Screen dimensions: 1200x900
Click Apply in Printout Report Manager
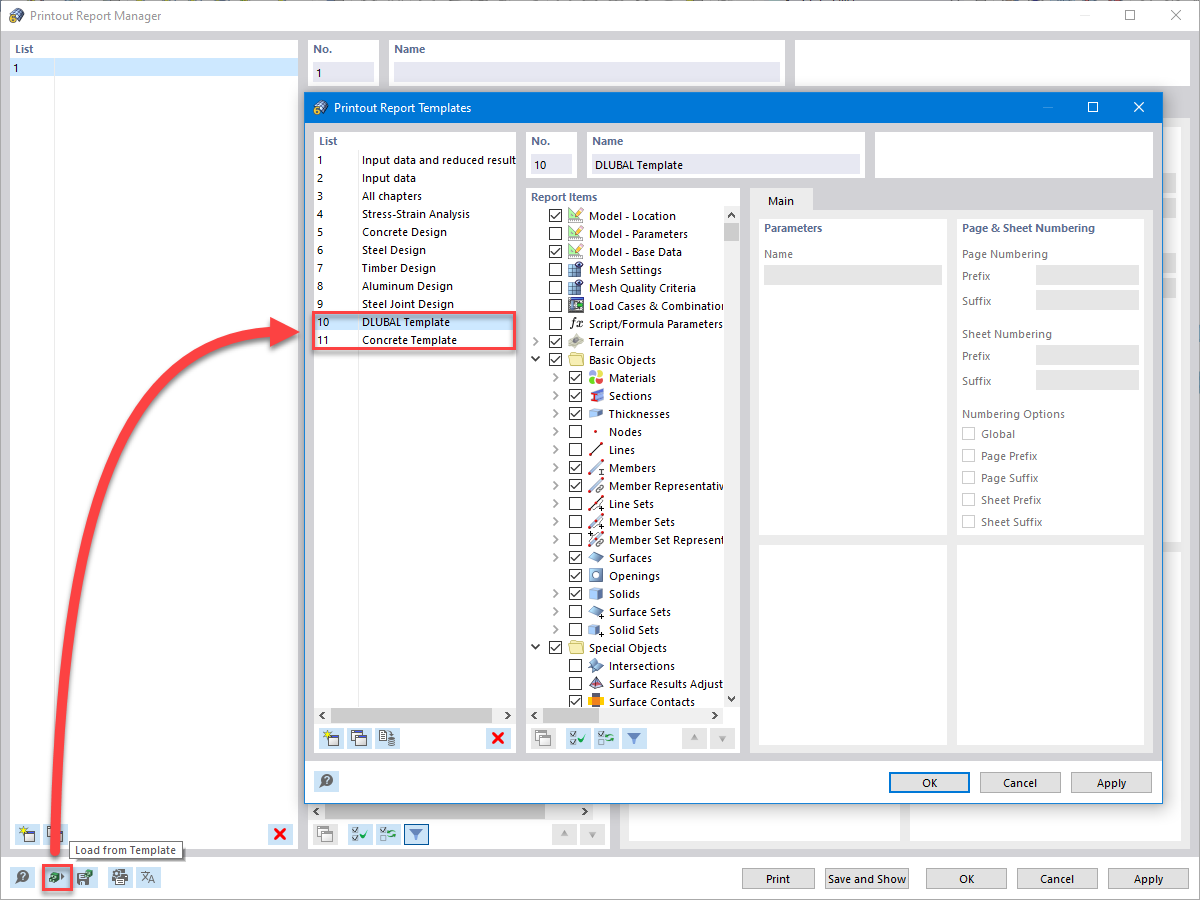click(1148, 879)
